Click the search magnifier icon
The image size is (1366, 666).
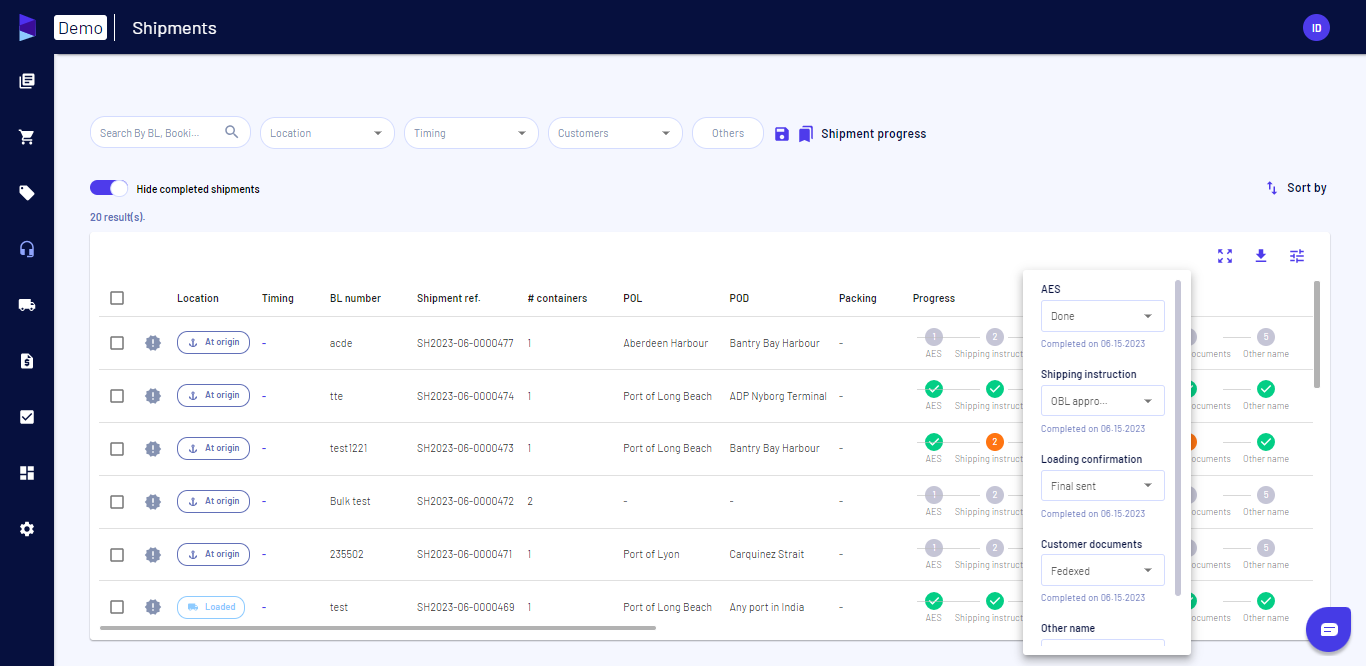pyautogui.click(x=232, y=132)
